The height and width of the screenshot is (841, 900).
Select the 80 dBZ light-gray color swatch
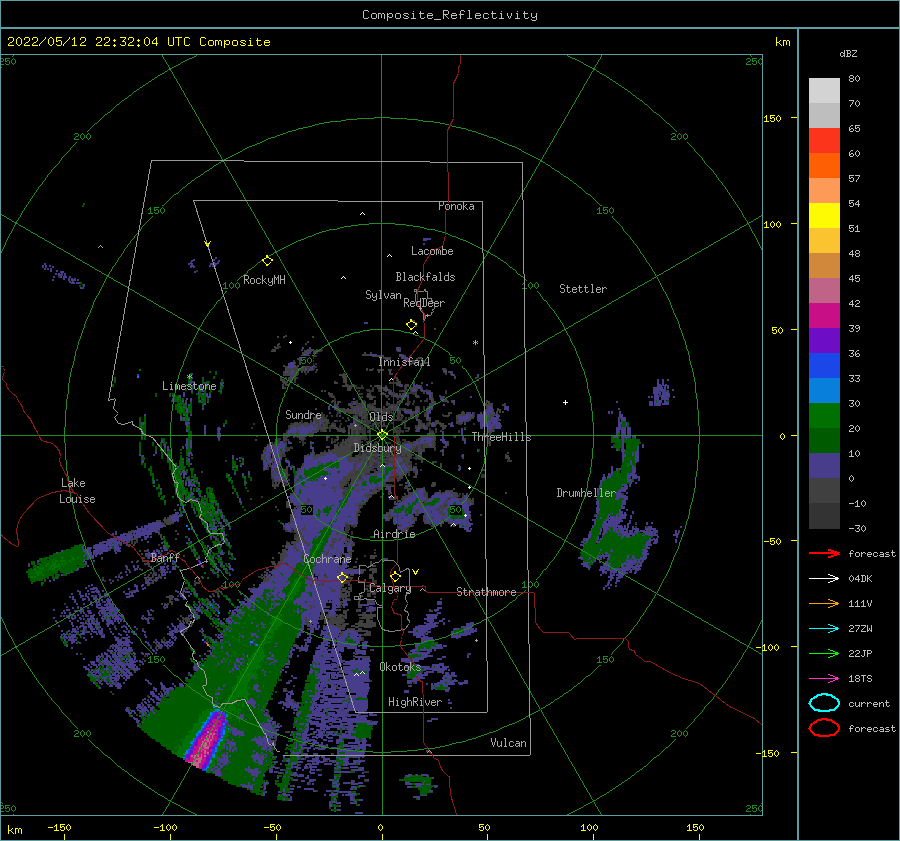pos(824,90)
